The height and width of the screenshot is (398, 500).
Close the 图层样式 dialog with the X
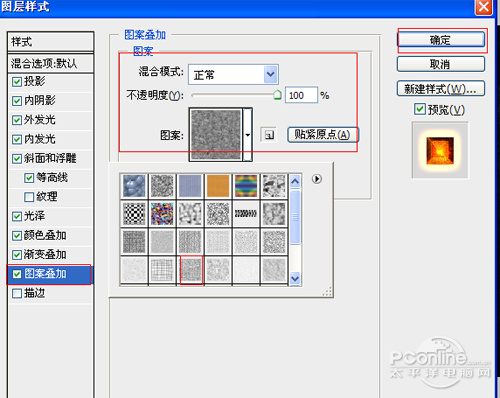[484, 7]
